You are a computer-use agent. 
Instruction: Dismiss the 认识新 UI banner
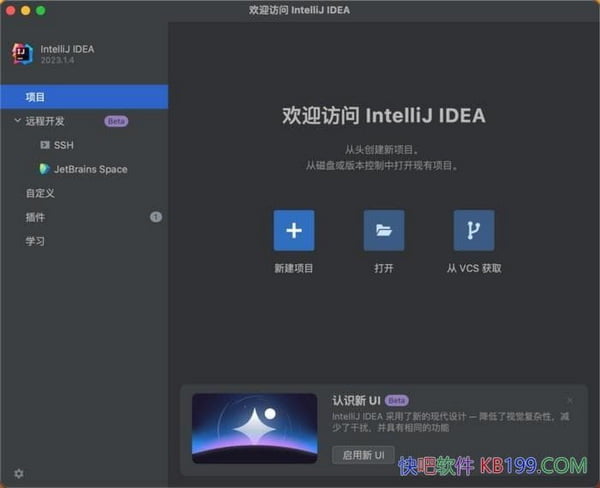click(570, 400)
